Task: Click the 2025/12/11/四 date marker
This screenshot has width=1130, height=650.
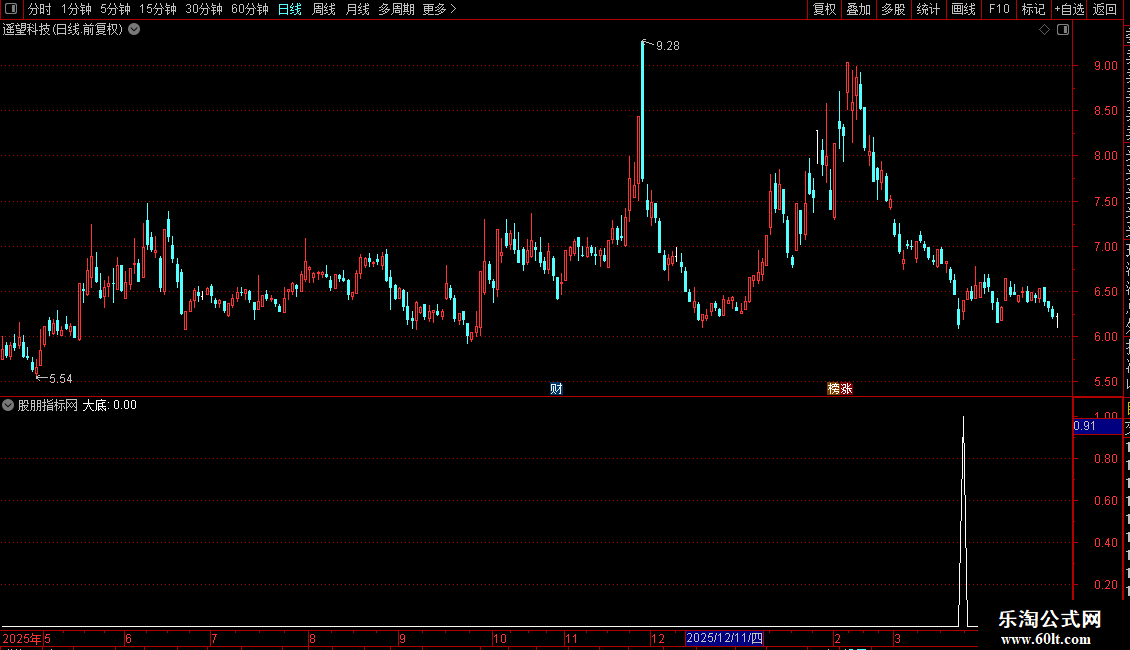Action: click(724, 638)
